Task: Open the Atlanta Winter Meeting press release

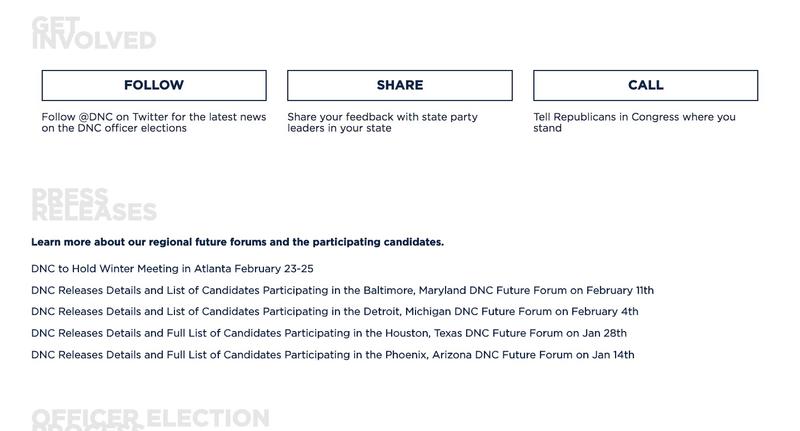Action: coord(172,269)
